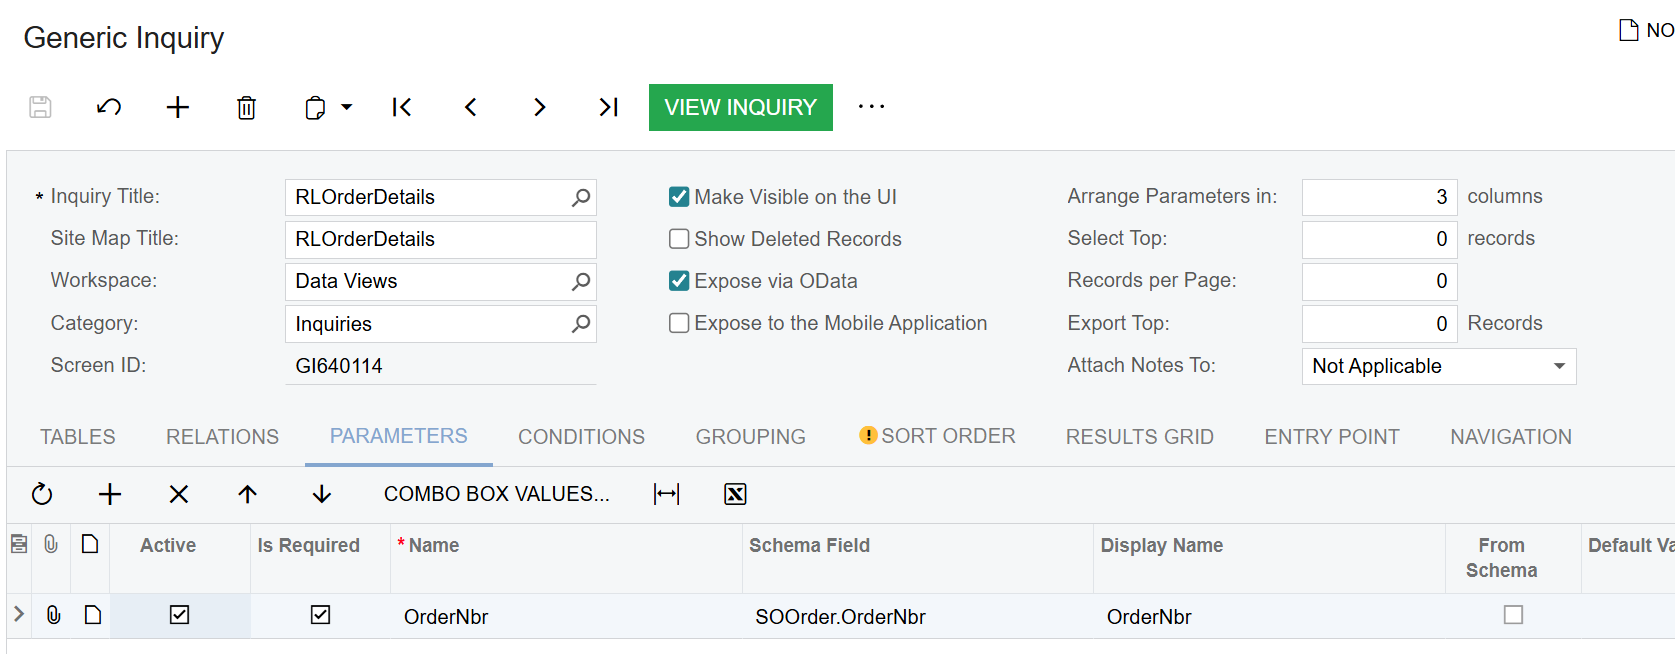The image size is (1675, 654).
Task: Add a new inquiry record with plus icon
Action: (x=177, y=107)
